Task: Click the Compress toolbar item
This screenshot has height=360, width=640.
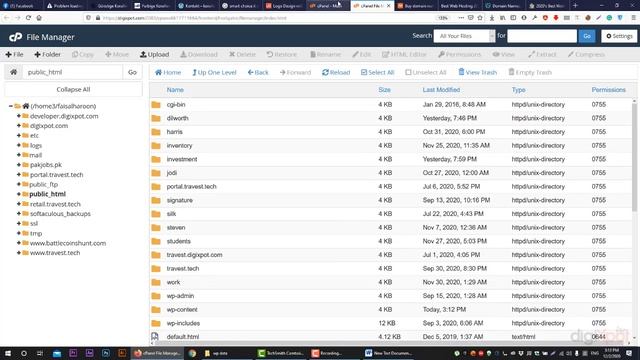Action: pos(586,54)
